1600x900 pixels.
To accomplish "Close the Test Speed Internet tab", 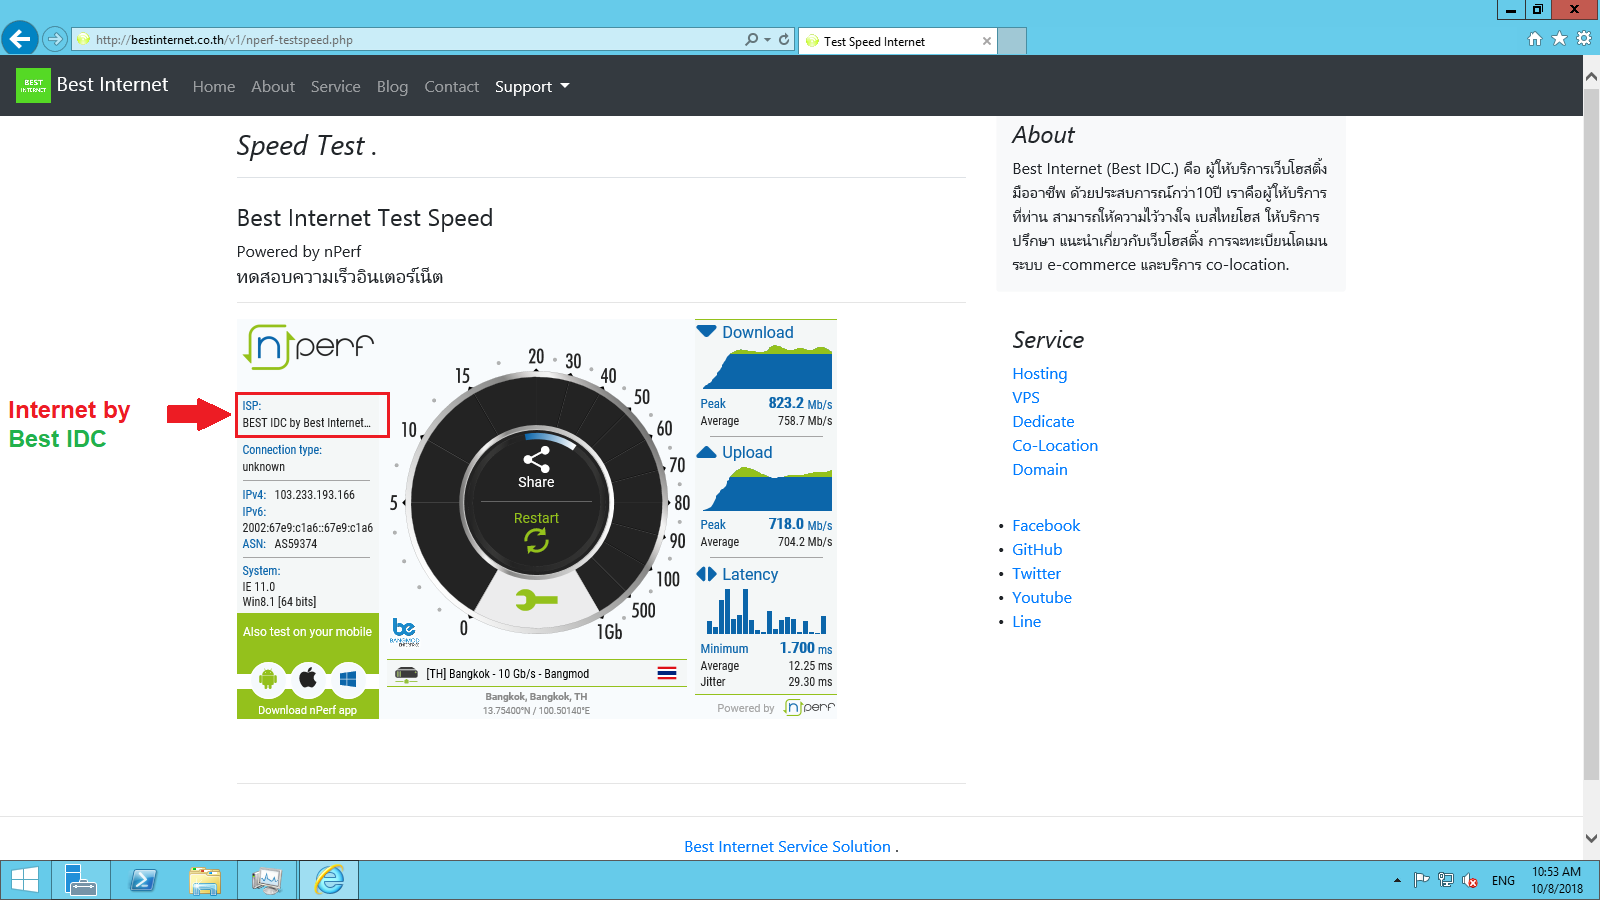I will click(x=987, y=41).
